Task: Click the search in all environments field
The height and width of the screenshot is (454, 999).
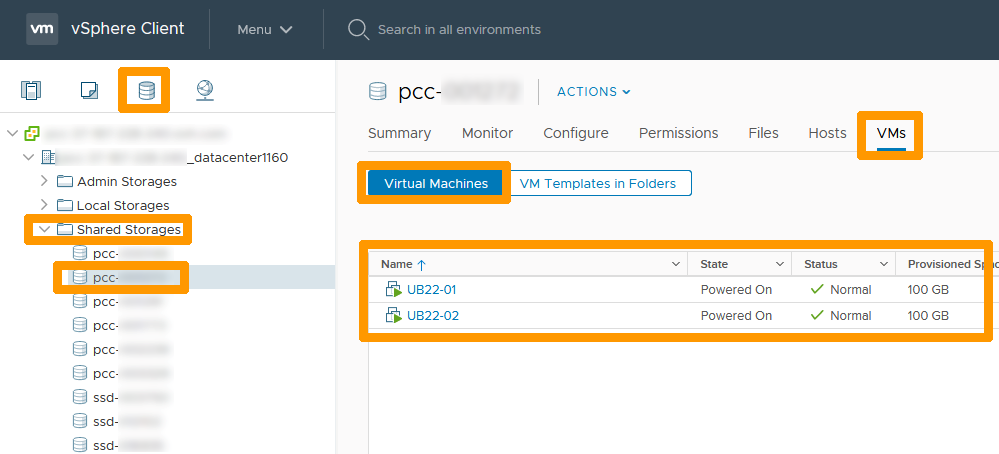Action: (459, 30)
